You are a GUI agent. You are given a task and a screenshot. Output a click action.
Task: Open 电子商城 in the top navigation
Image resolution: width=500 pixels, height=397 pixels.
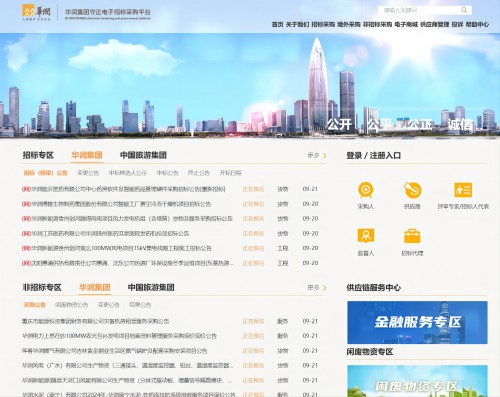[x=406, y=24]
